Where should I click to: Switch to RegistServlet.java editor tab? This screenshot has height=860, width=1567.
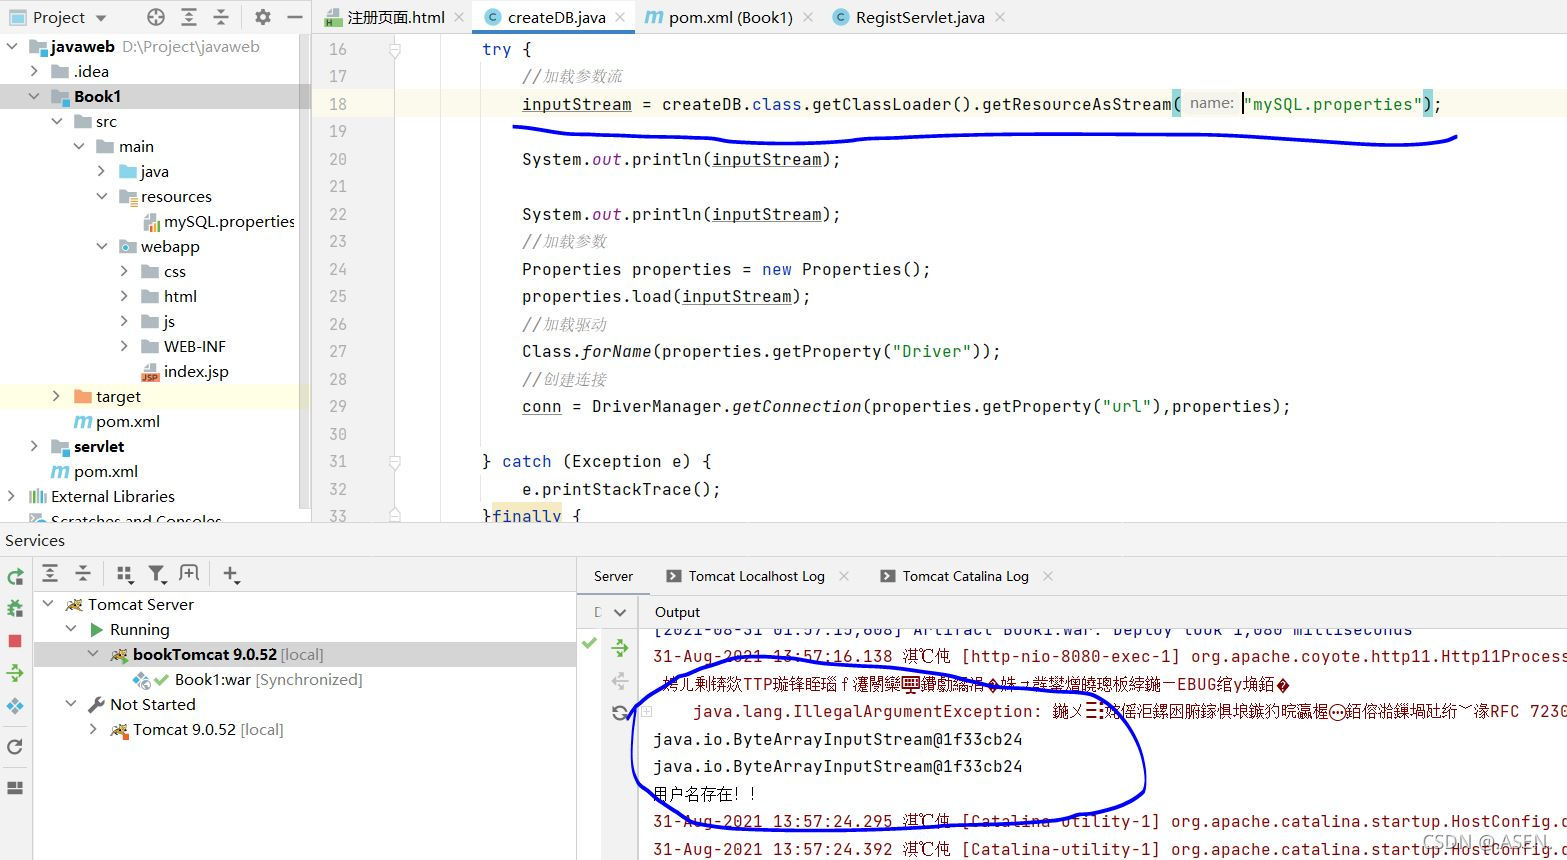[920, 17]
